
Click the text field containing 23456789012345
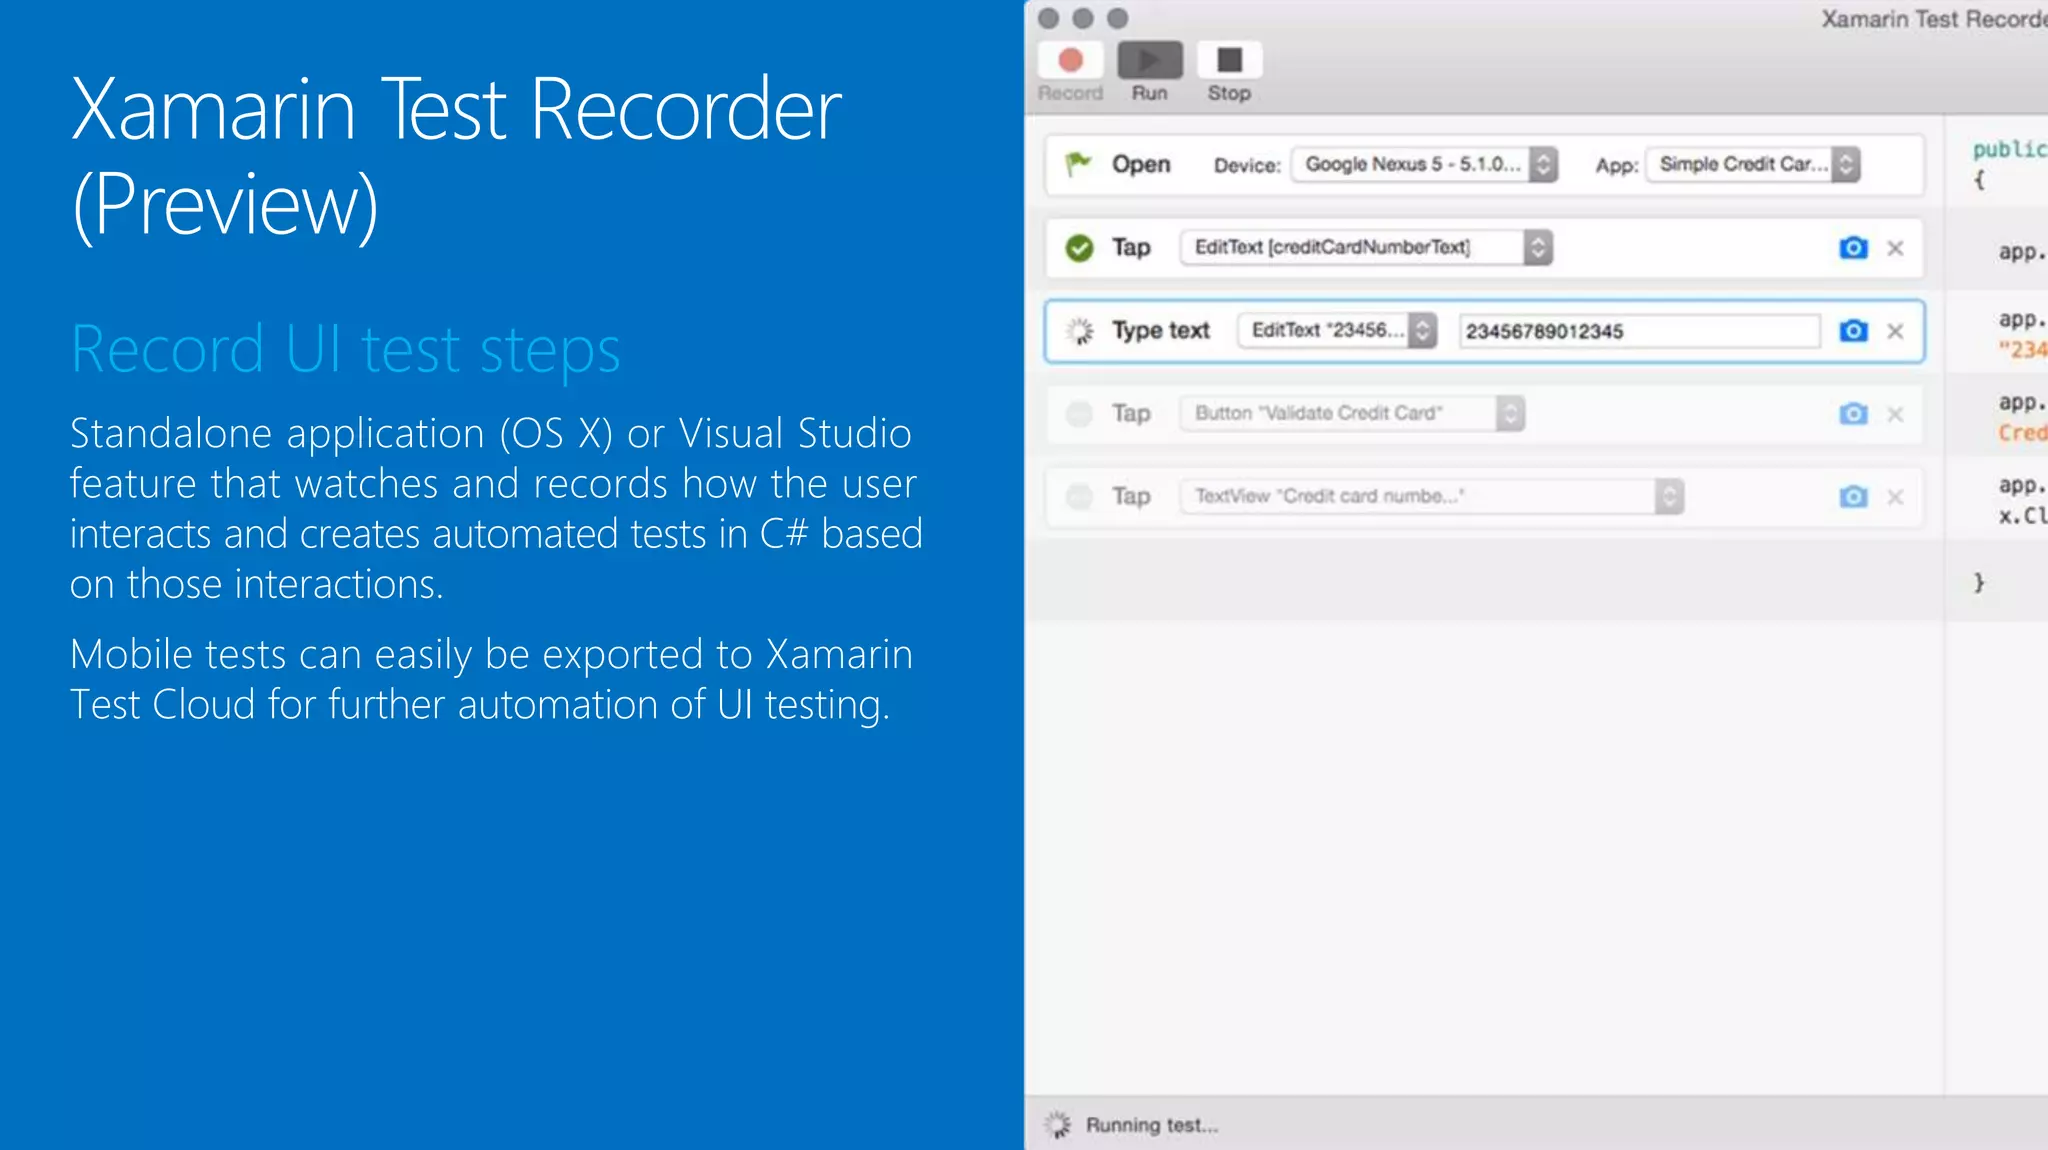click(1639, 331)
